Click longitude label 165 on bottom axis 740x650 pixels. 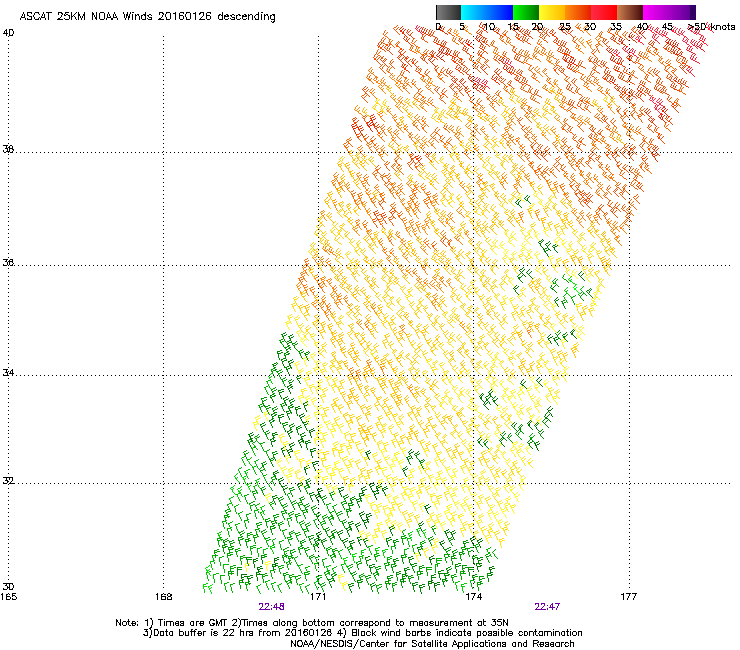click(x=8, y=597)
